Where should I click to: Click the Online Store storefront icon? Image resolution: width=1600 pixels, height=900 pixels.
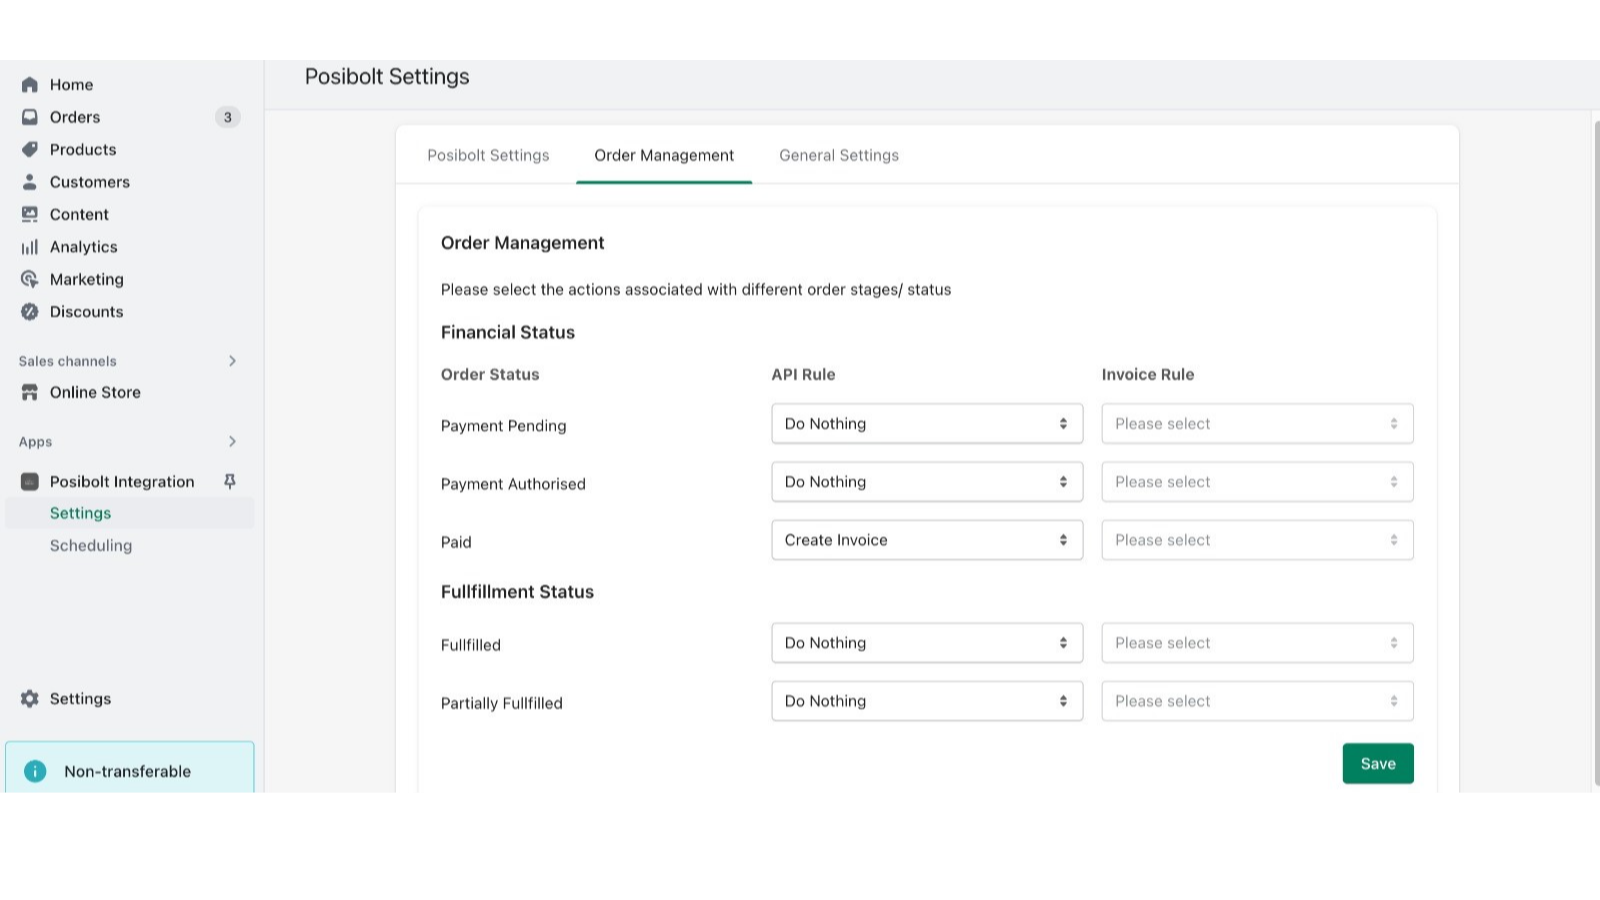30,392
